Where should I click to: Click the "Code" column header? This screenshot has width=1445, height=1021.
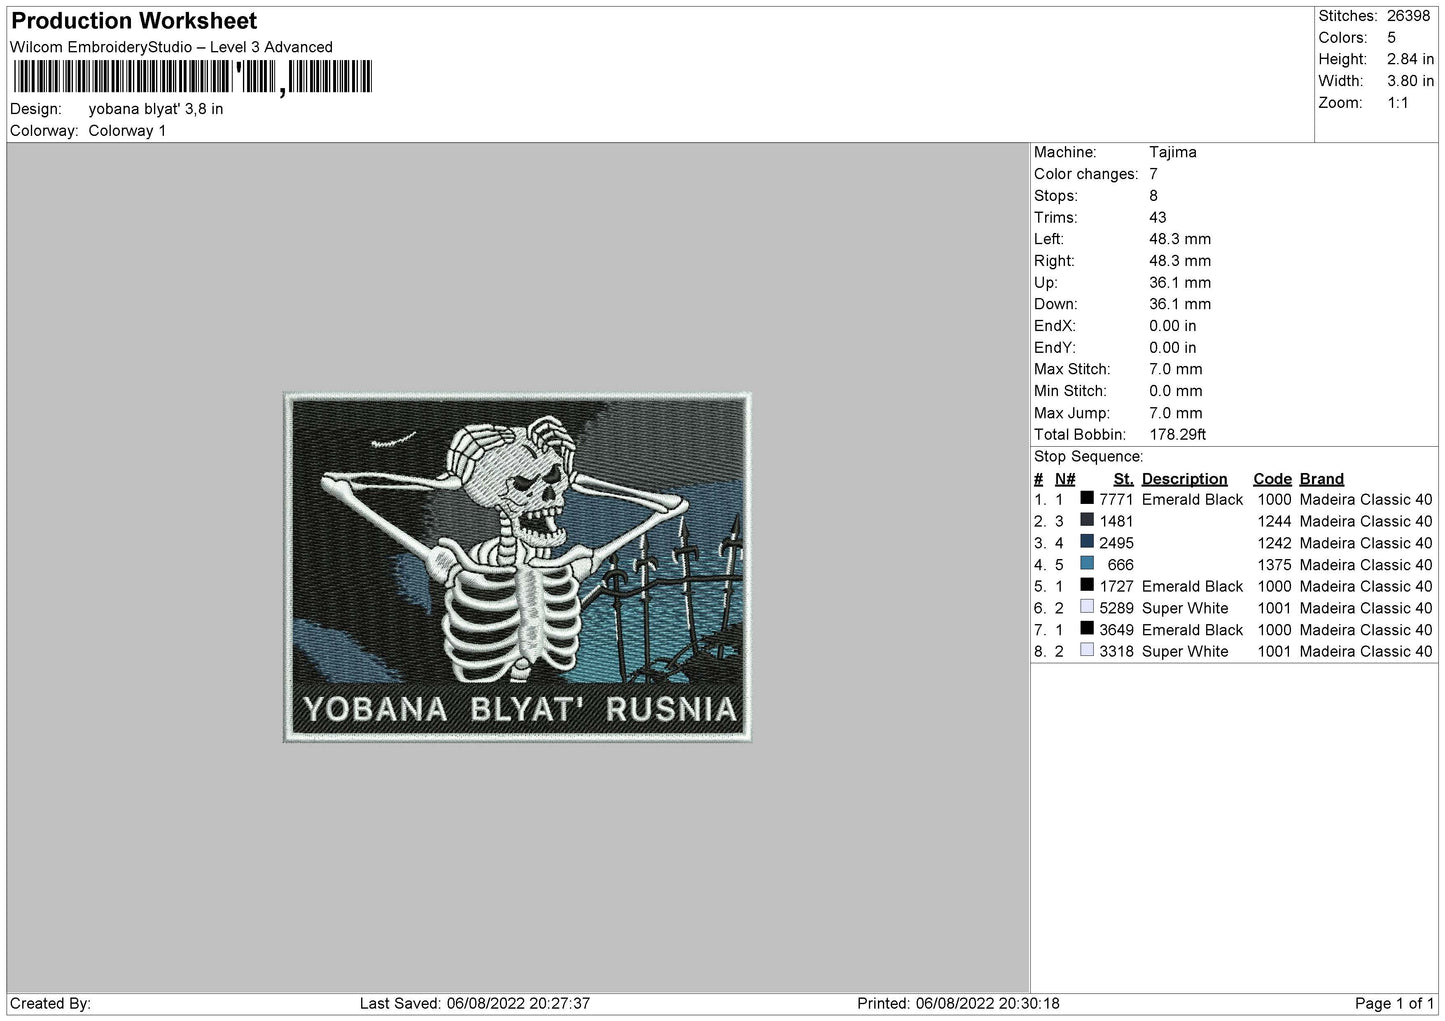coord(1273,479)
